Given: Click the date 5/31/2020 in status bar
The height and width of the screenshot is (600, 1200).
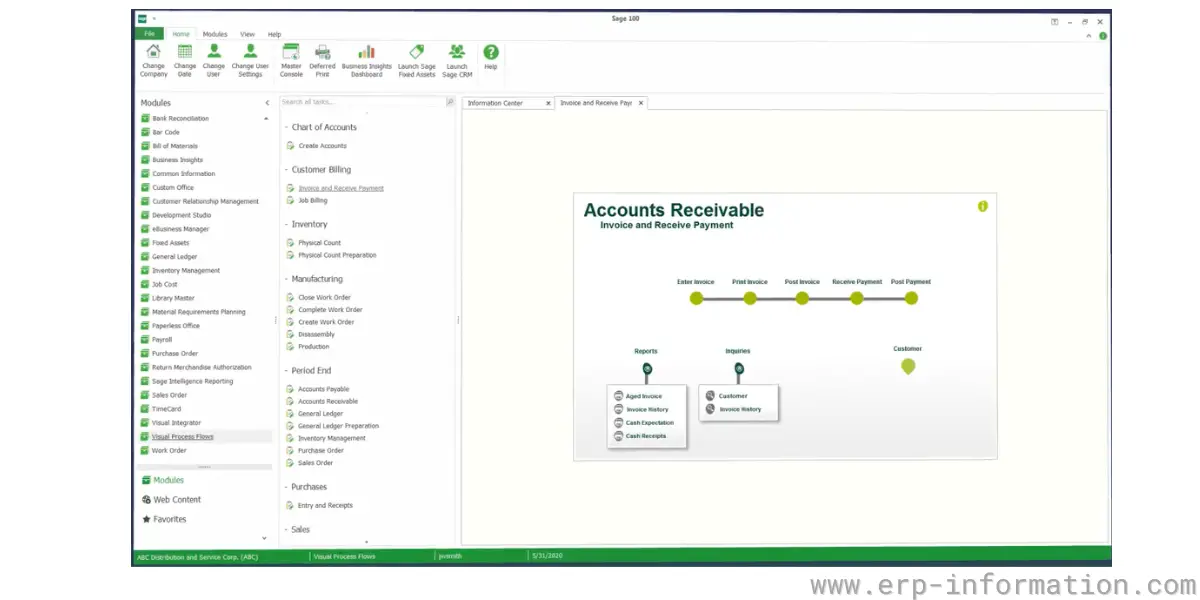Looking at the screenshot, I should pyautogui.click(x=548, y=556).
